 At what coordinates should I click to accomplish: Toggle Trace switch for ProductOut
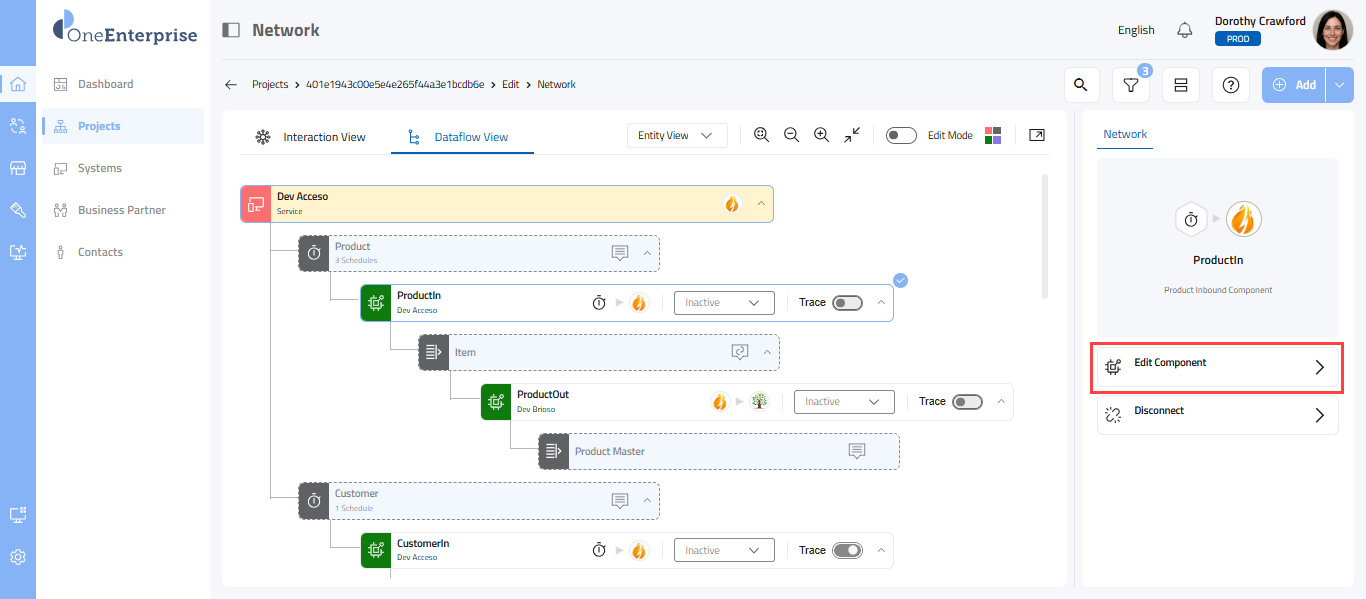tap(967, 402)
